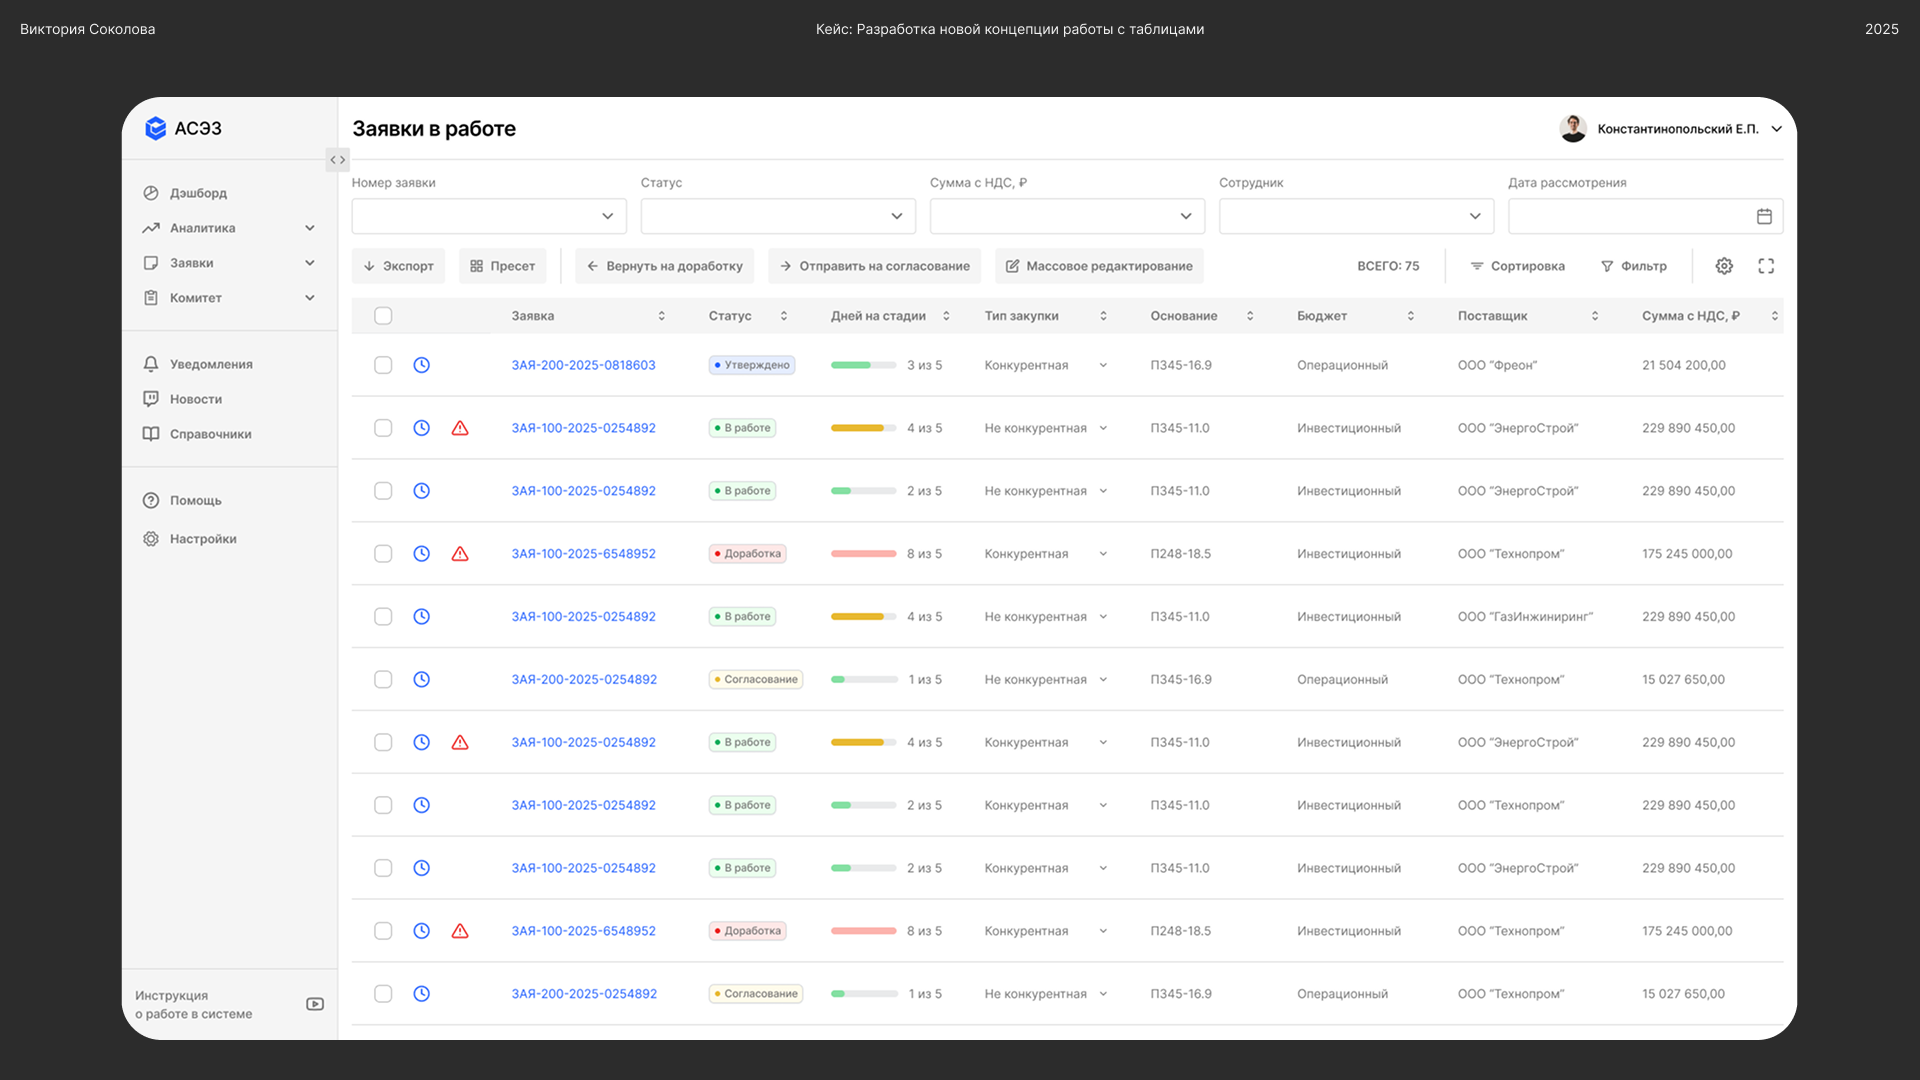Open Уведомления in the sidebar
The image size is (1920, 1080).
(211, 364)
